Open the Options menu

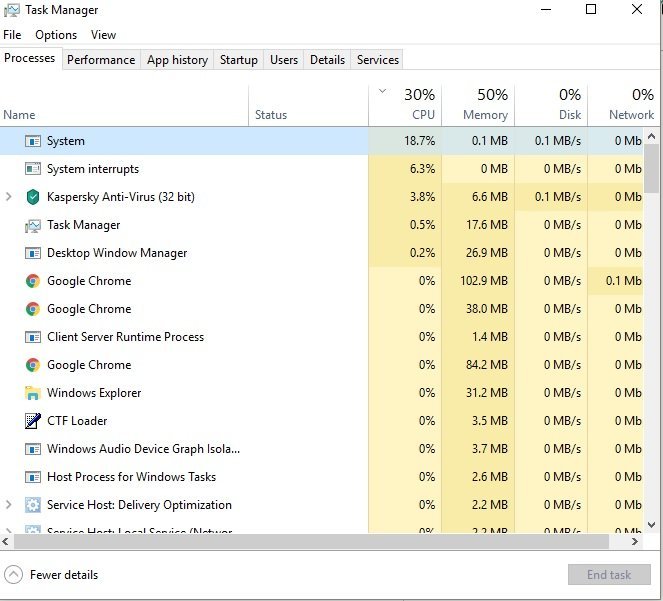pyautogui.click(x=56, y=35)
